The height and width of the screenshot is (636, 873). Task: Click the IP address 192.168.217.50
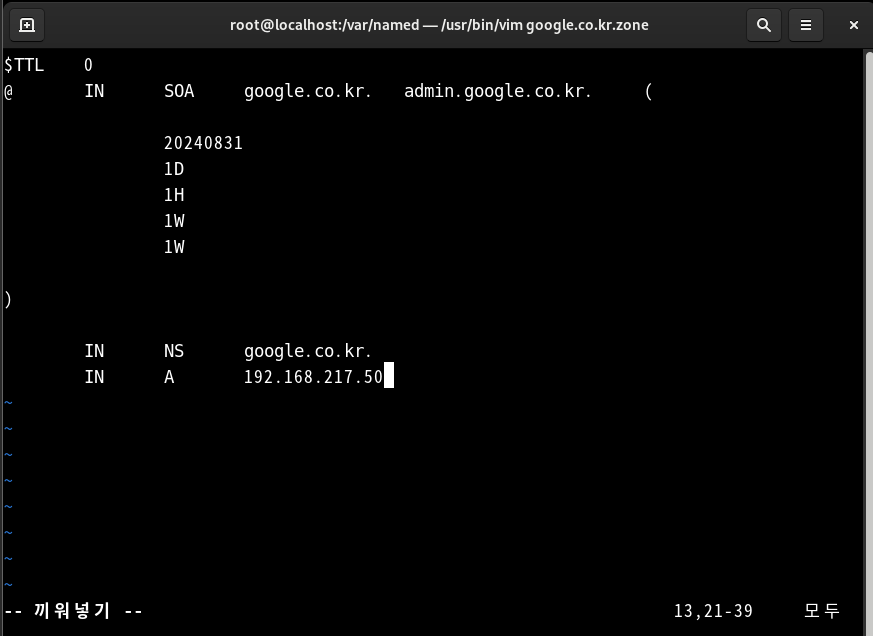(313, 377)
